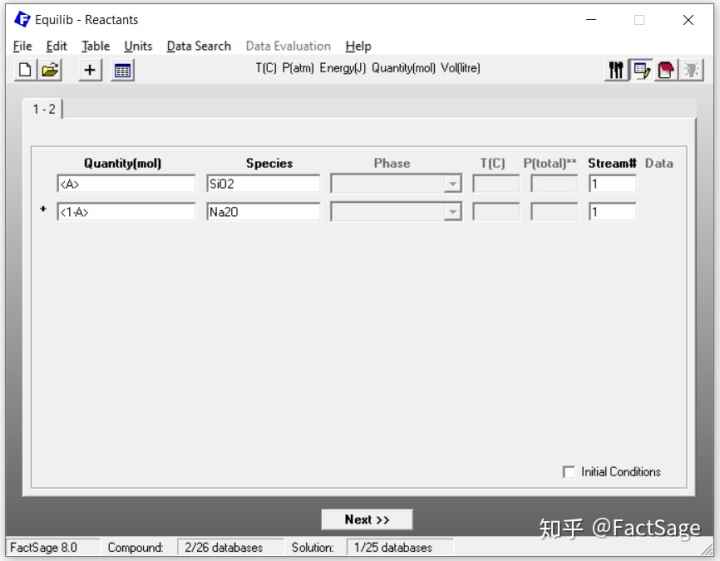Open the Data Search menu
The image size is (720, 561).
point(199,46)
